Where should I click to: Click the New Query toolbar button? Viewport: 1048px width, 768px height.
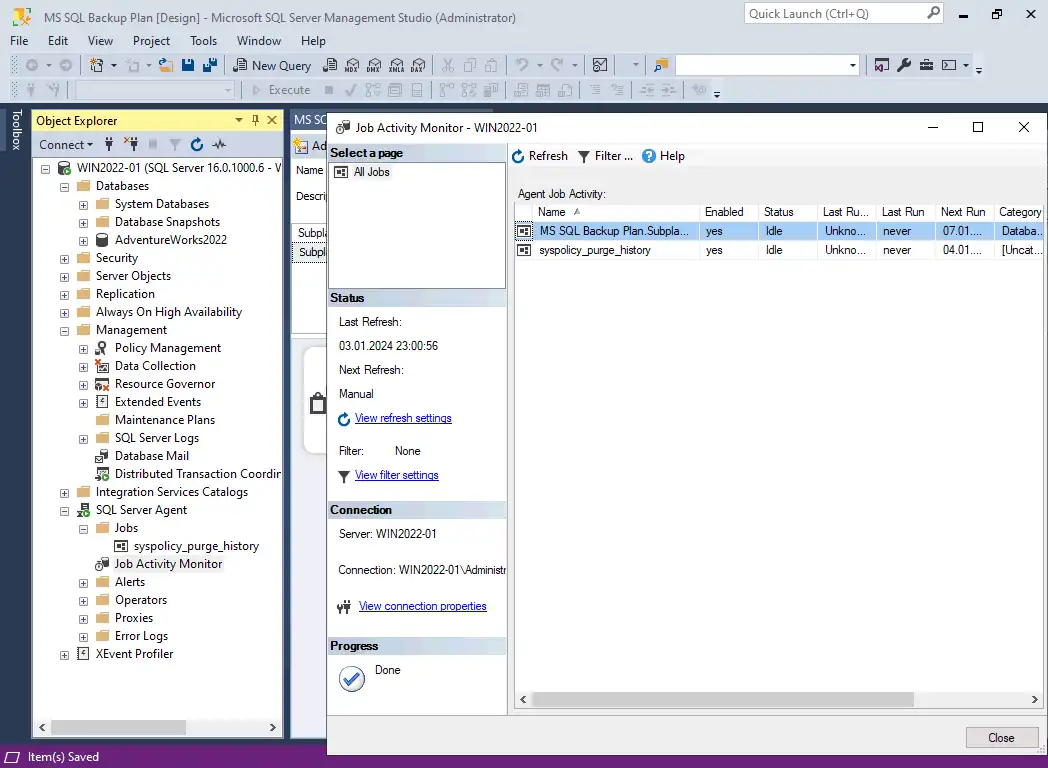272,65
